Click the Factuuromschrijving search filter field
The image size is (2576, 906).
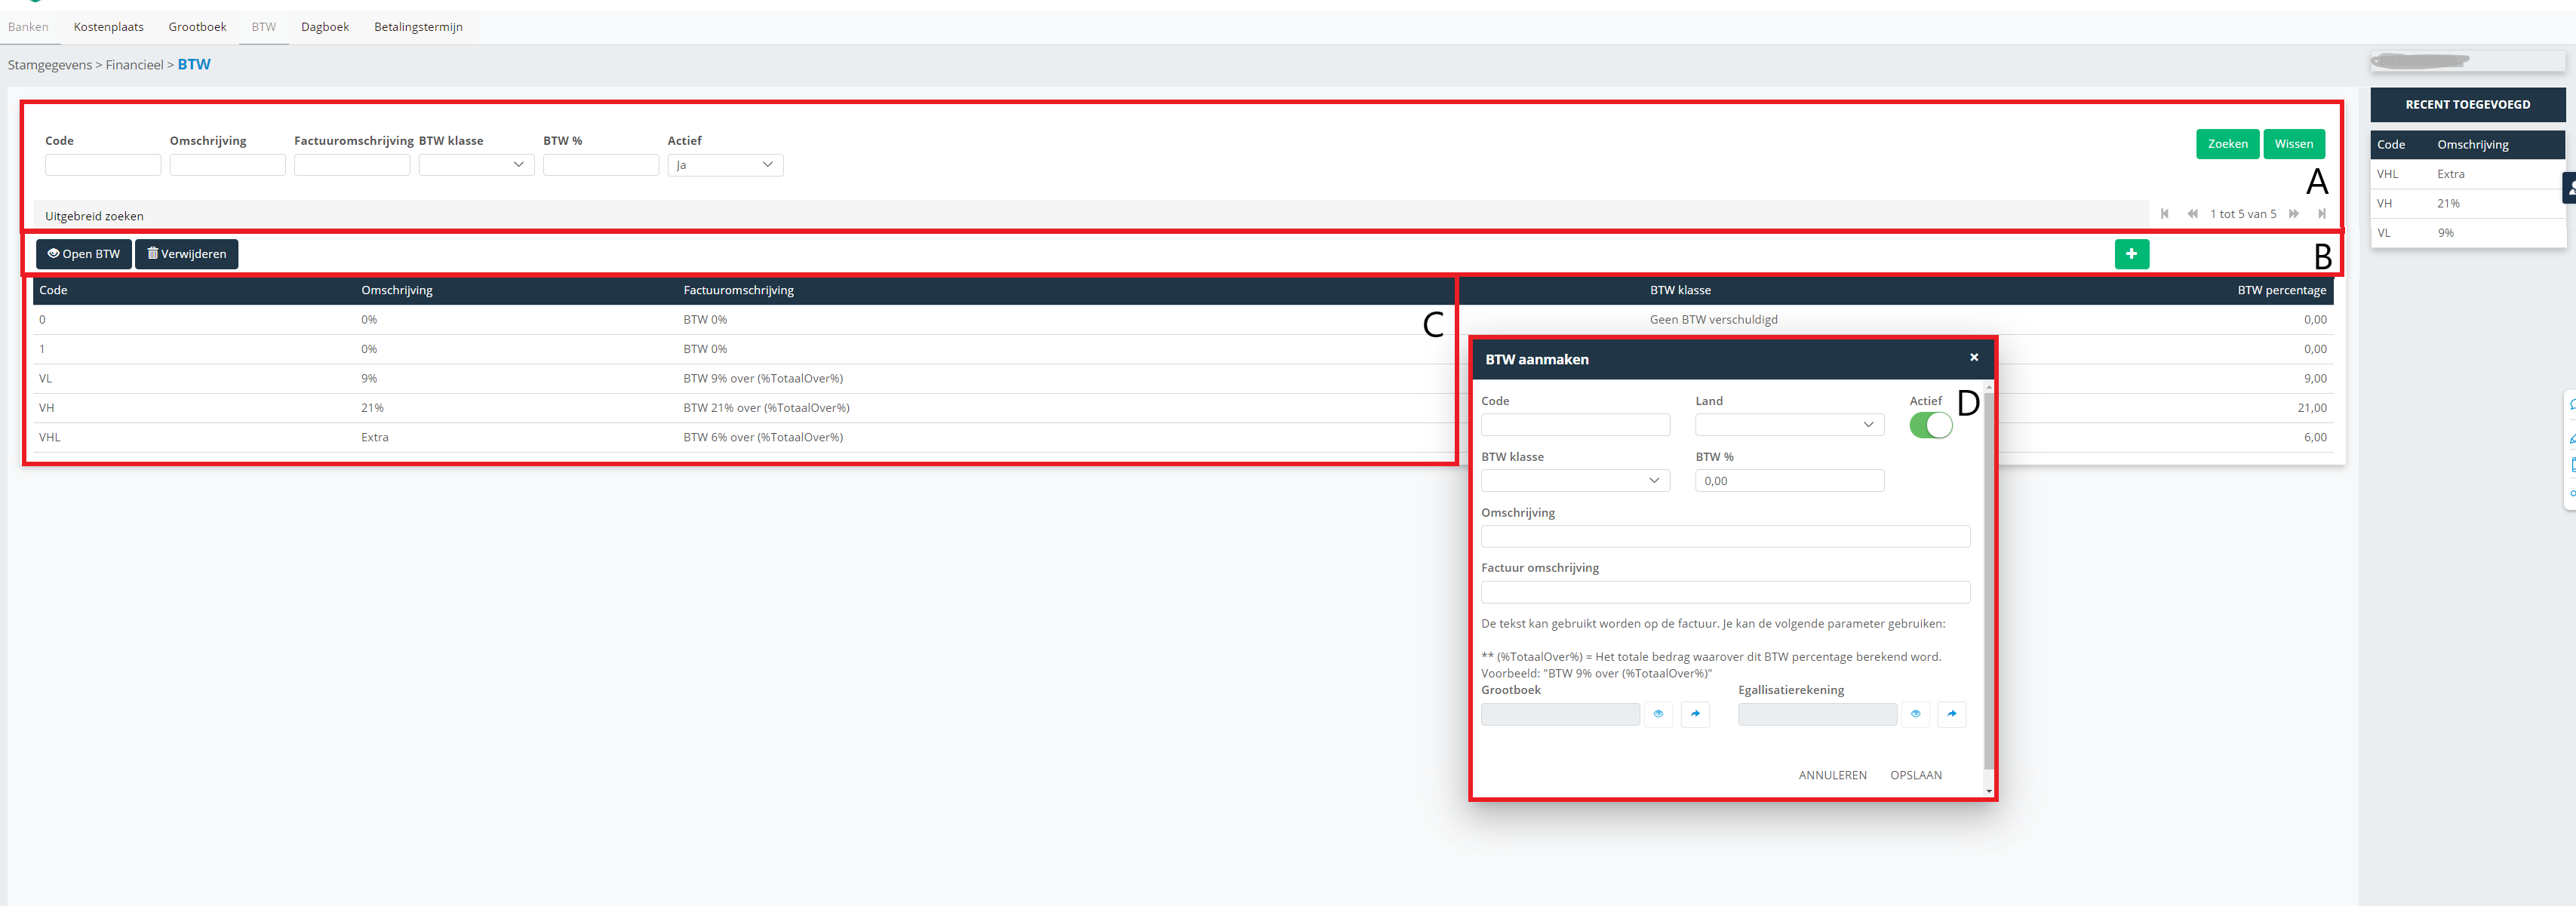click(x=352, y=165)
